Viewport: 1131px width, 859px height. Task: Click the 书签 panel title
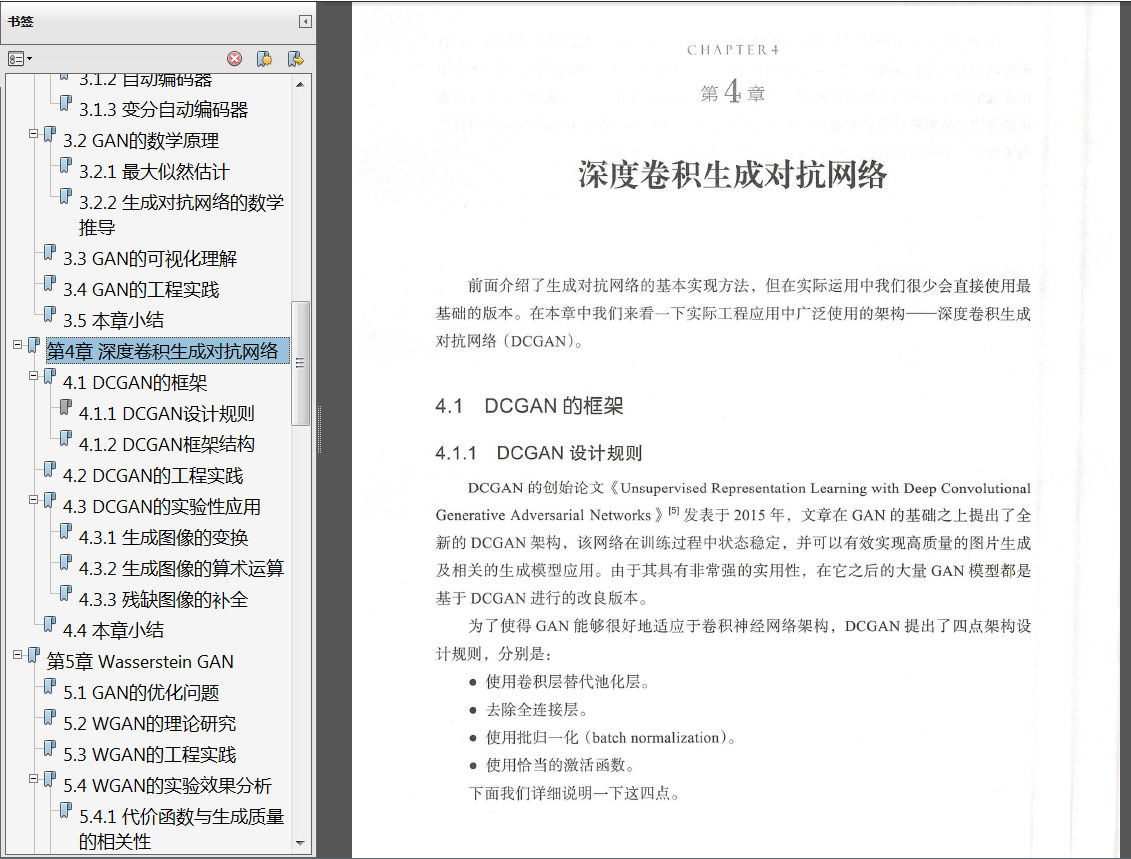click(x=21, y=22)
